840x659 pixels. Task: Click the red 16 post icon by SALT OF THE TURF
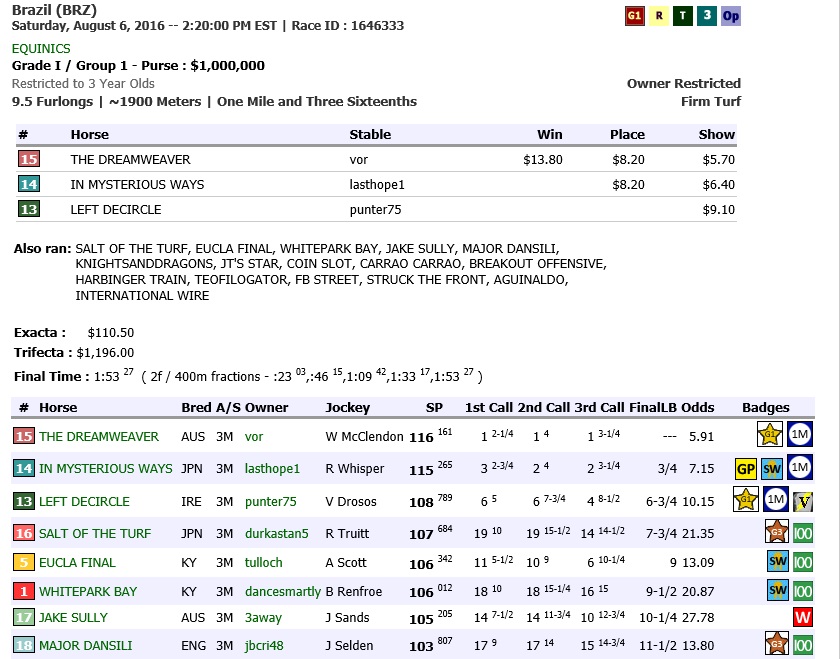24,533
